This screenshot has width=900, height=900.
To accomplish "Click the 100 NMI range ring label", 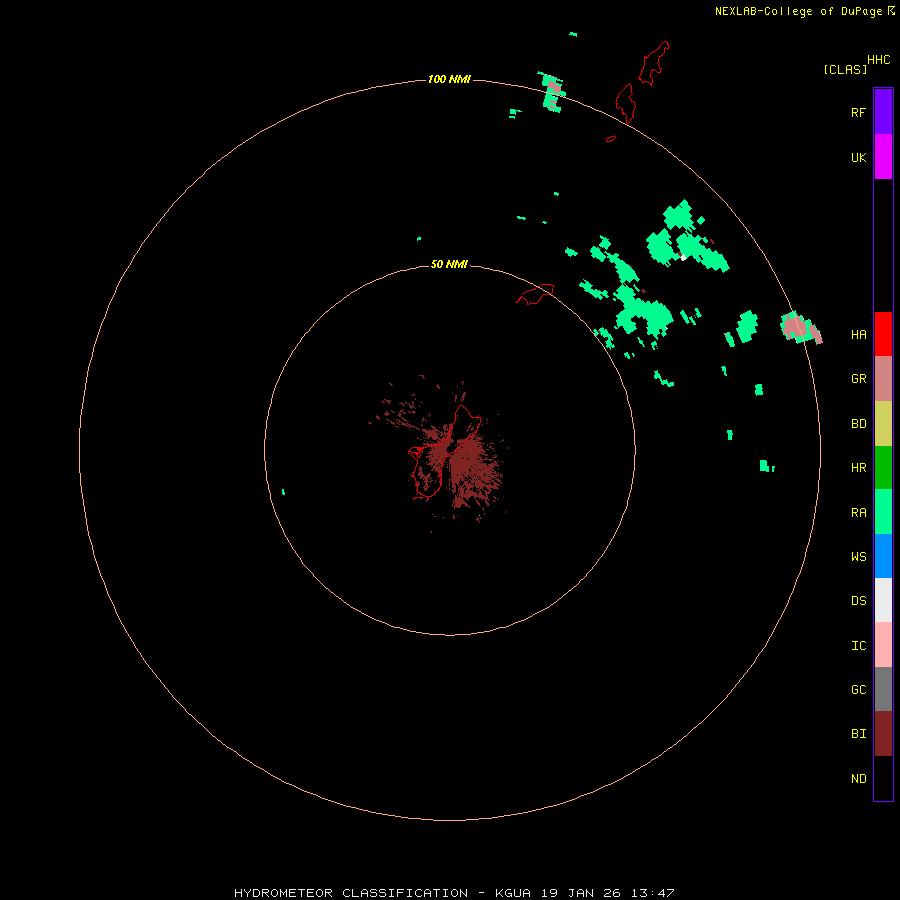I will click(449, 79).
